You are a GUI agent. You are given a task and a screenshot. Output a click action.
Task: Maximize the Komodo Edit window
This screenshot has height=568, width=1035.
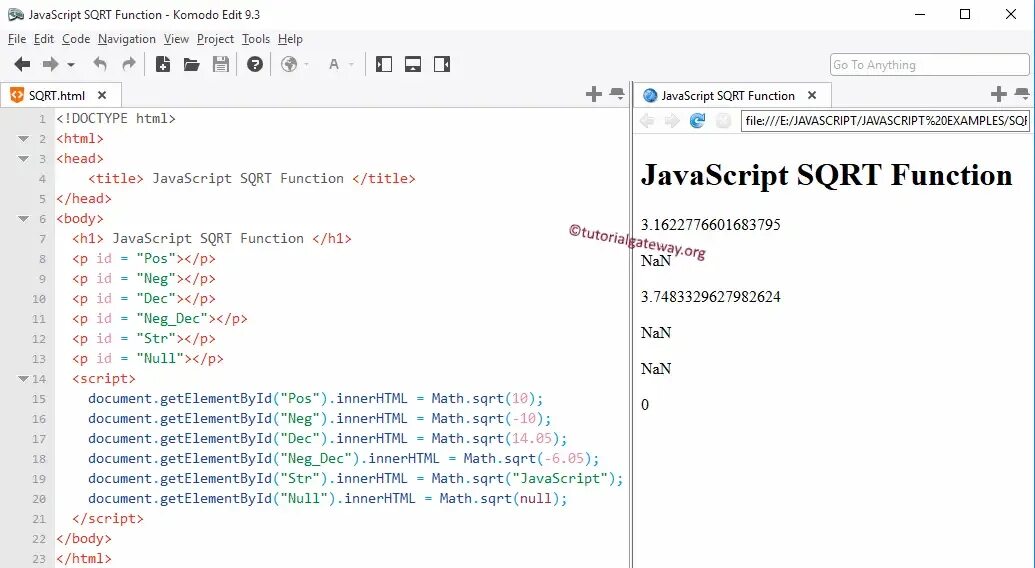click(965, 14)
